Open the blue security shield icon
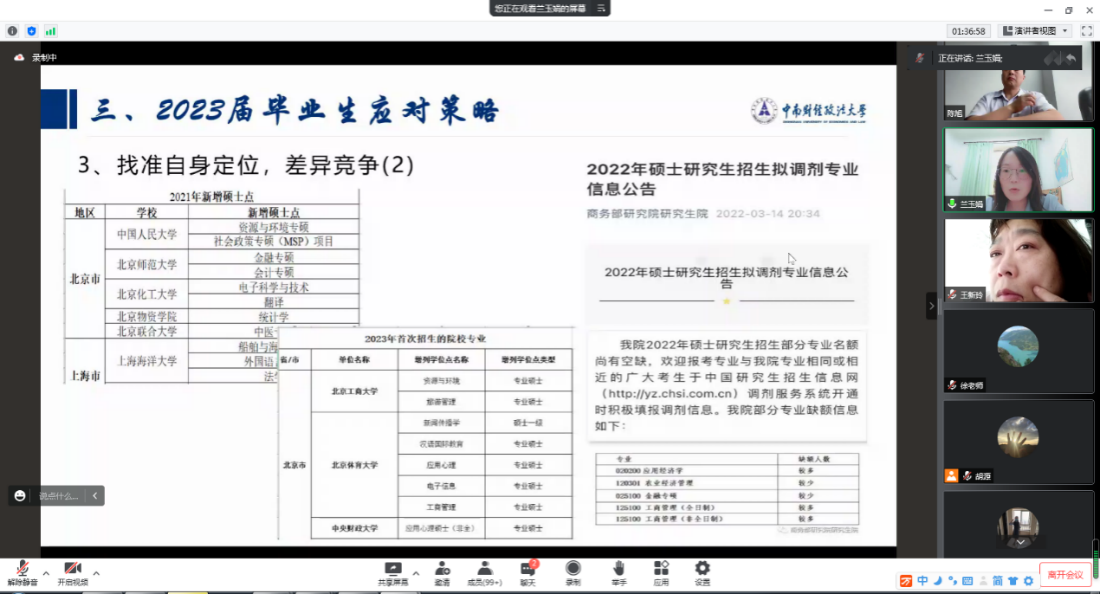This screenshot has width=1100, height=594. [x=32, y=31]
